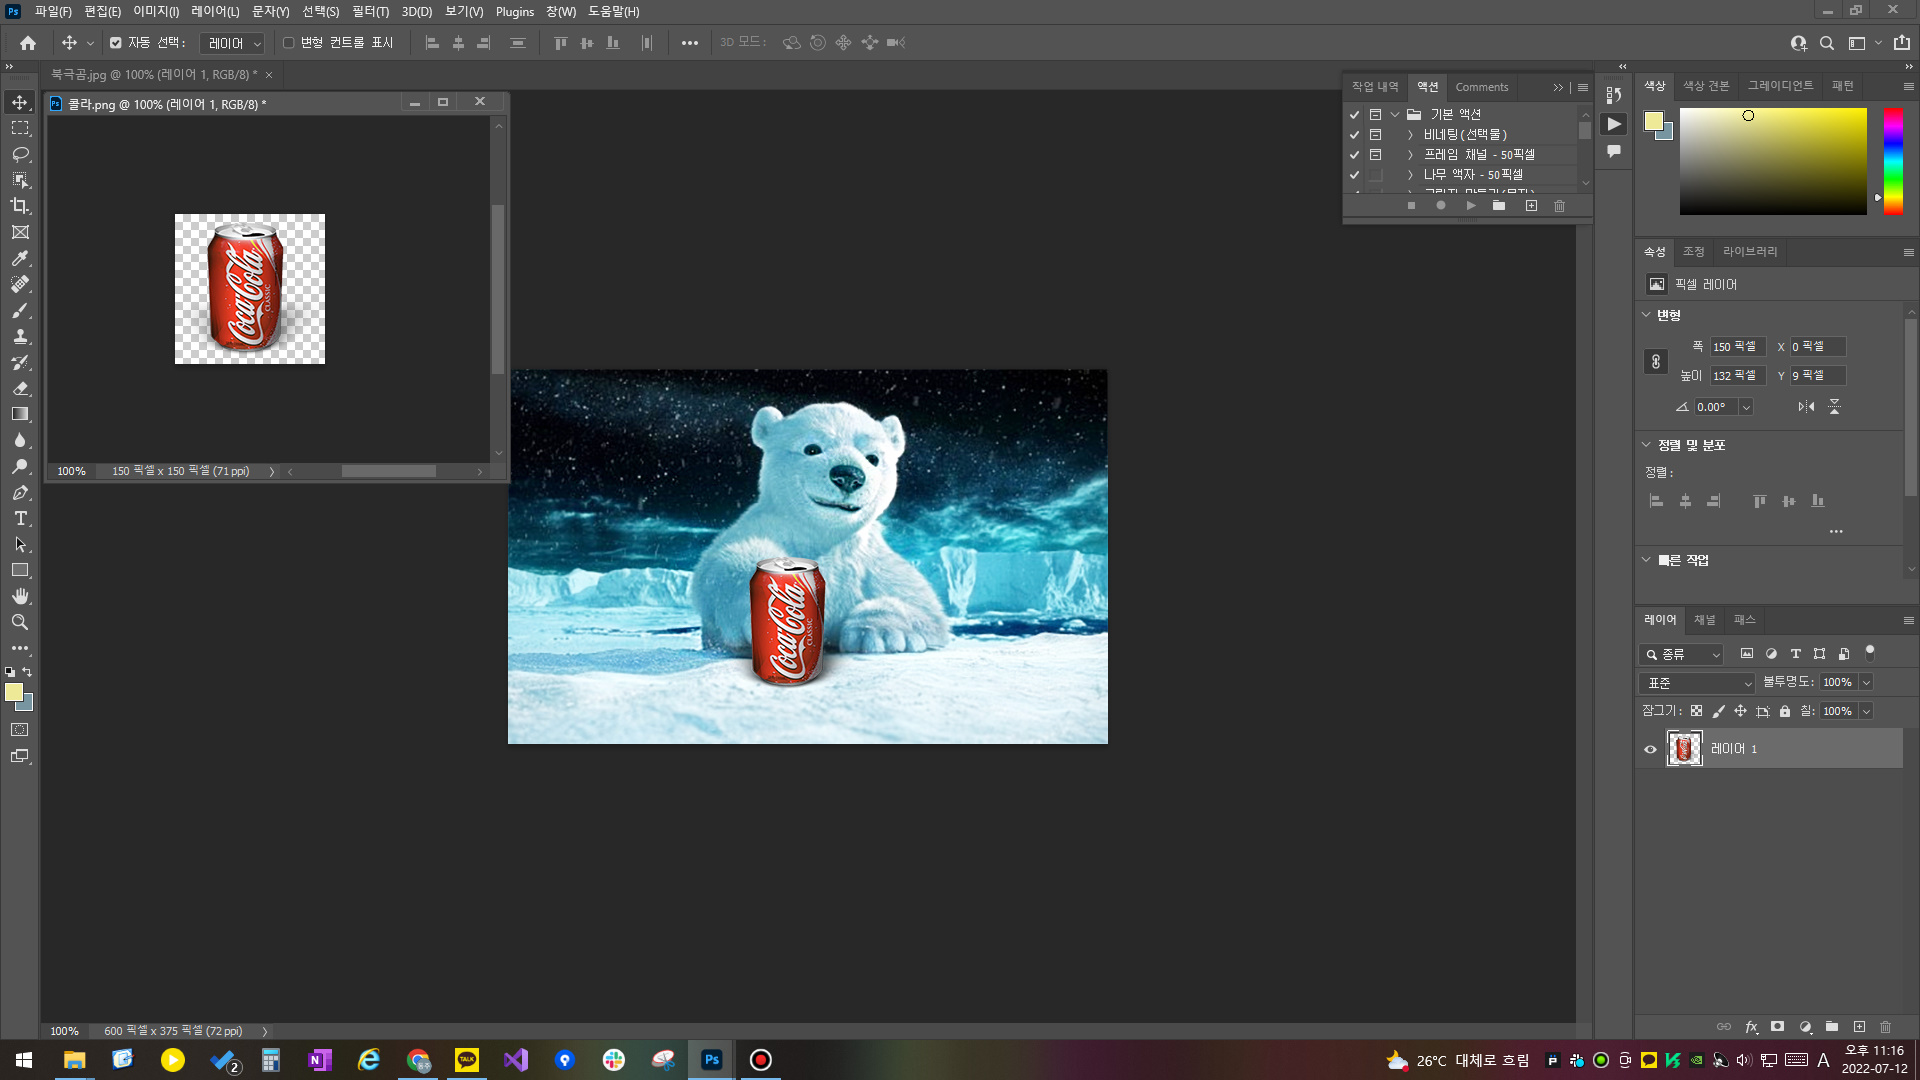Expand the 비네팅(선택물) action

point(1410,135)
